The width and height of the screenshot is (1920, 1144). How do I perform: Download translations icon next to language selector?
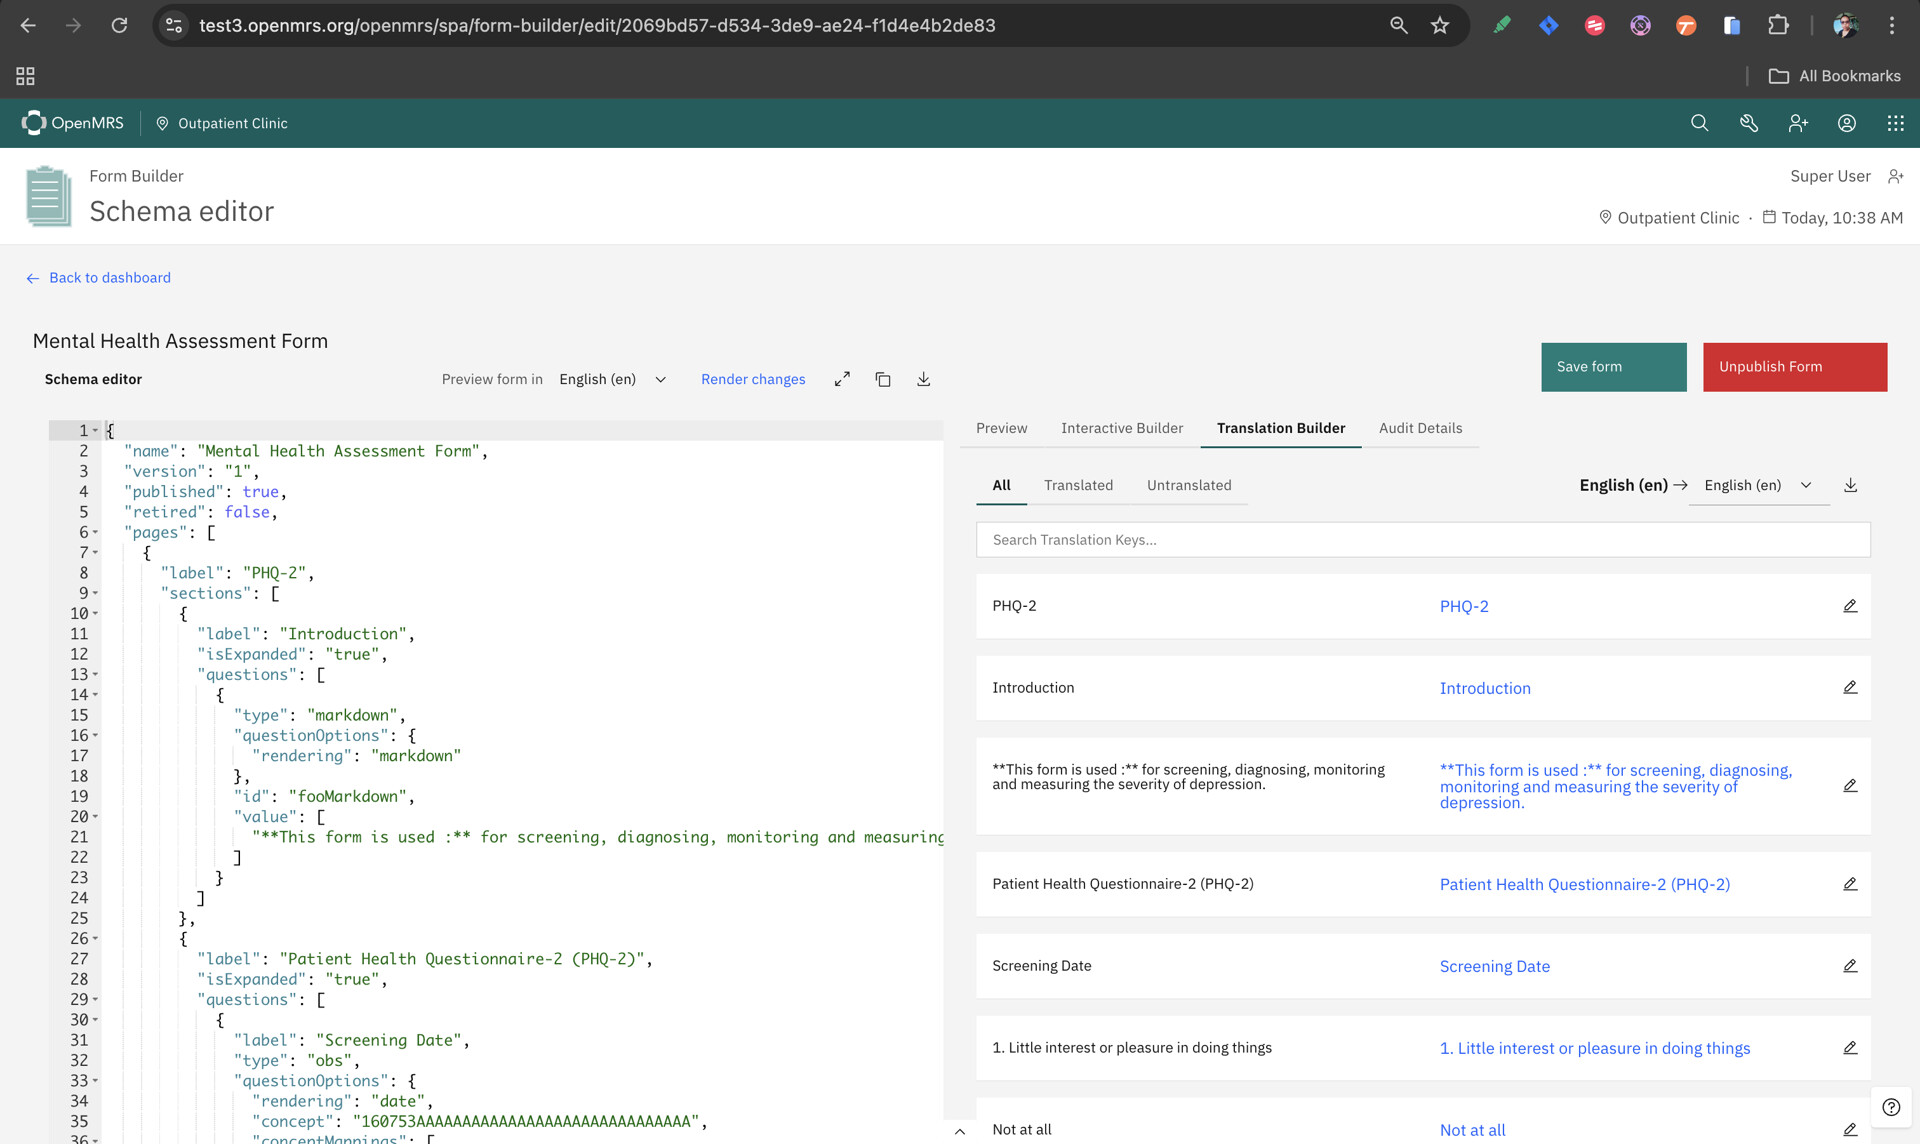point(1850,485)
